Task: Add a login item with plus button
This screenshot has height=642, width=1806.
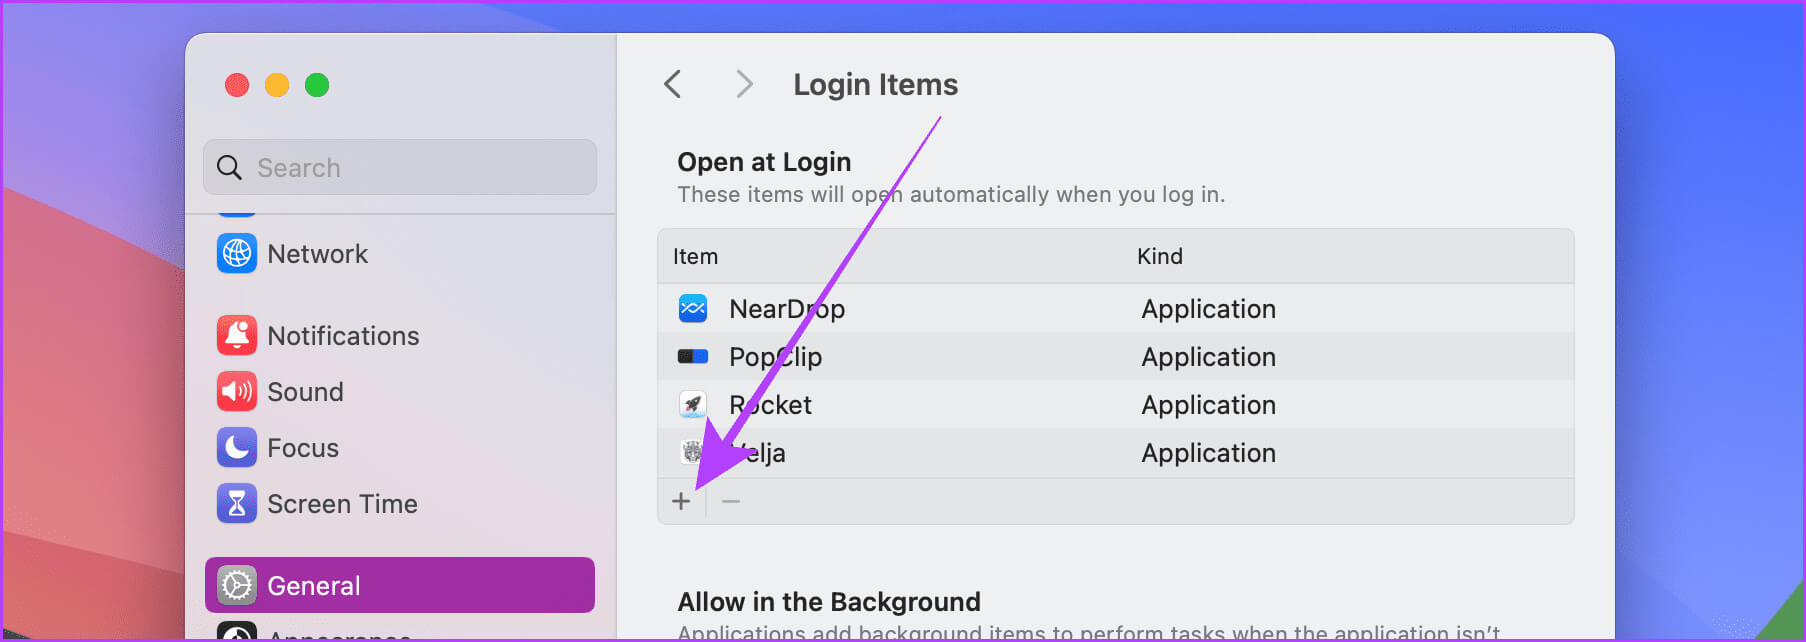Action: tap(681, 501)
